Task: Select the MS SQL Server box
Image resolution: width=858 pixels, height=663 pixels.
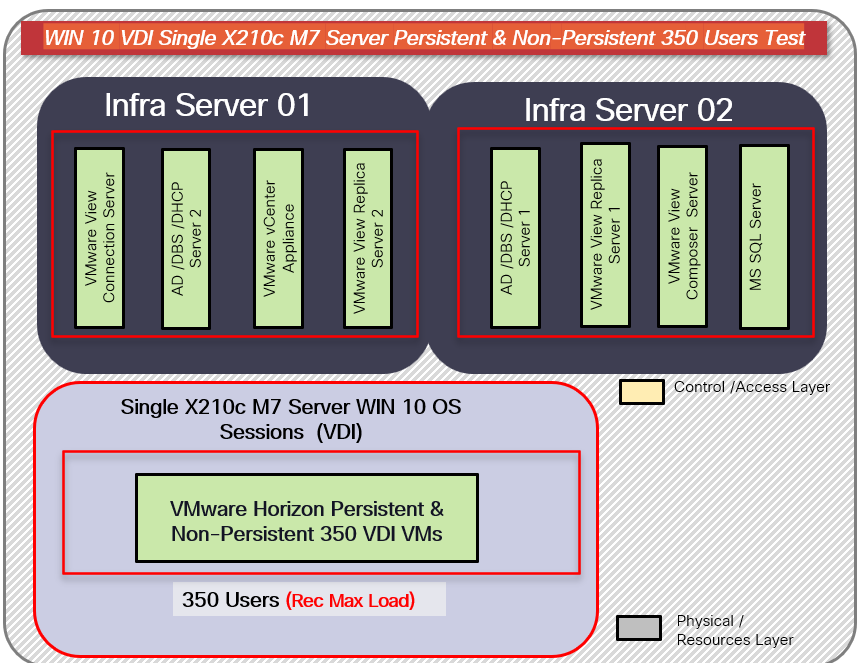Action: (764, 237)
